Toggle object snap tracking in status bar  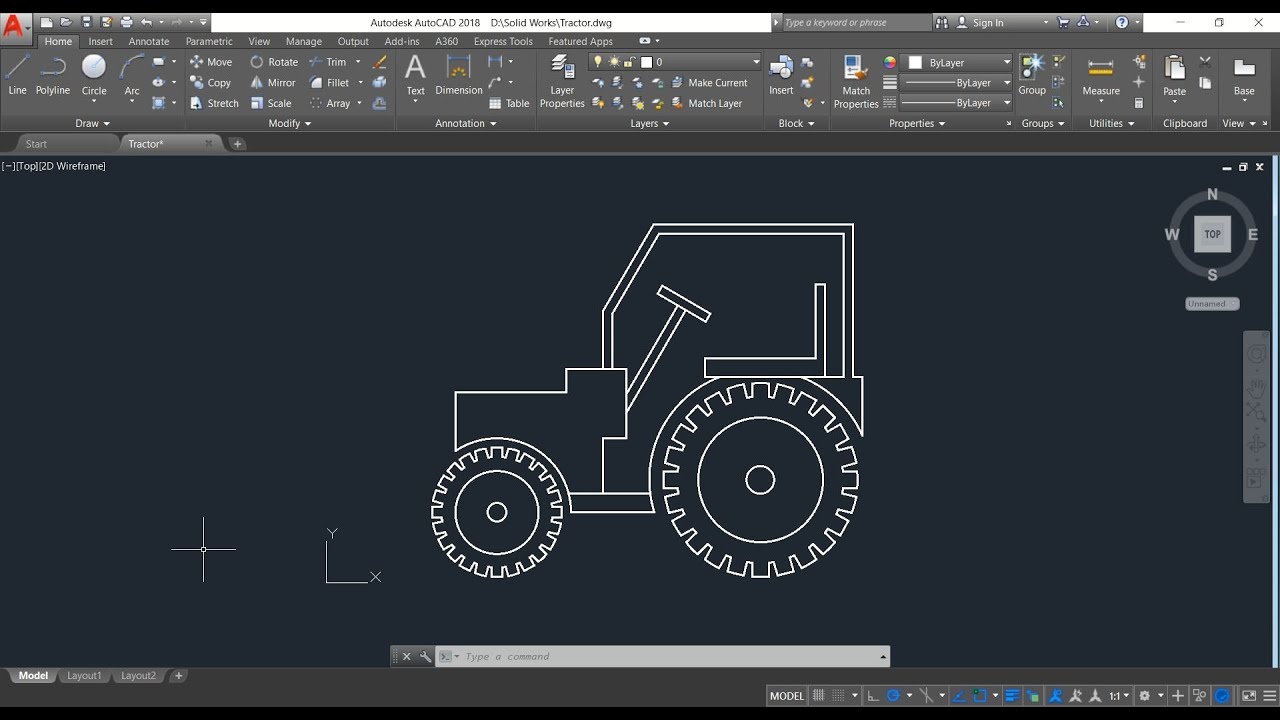coord(958,696)
